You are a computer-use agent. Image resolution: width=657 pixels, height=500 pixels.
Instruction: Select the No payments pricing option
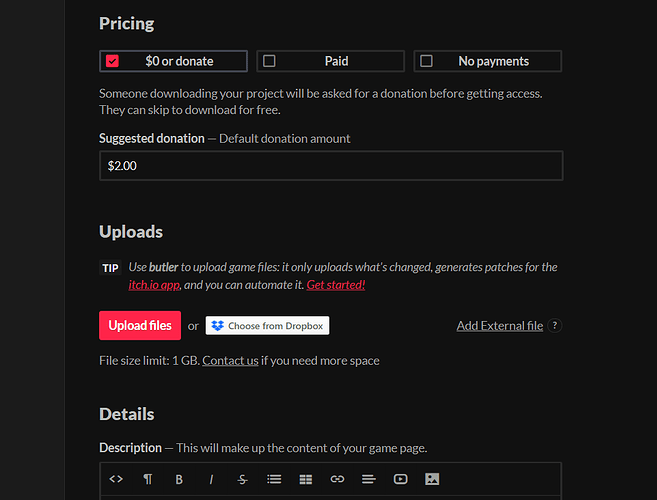pos(487,61)
